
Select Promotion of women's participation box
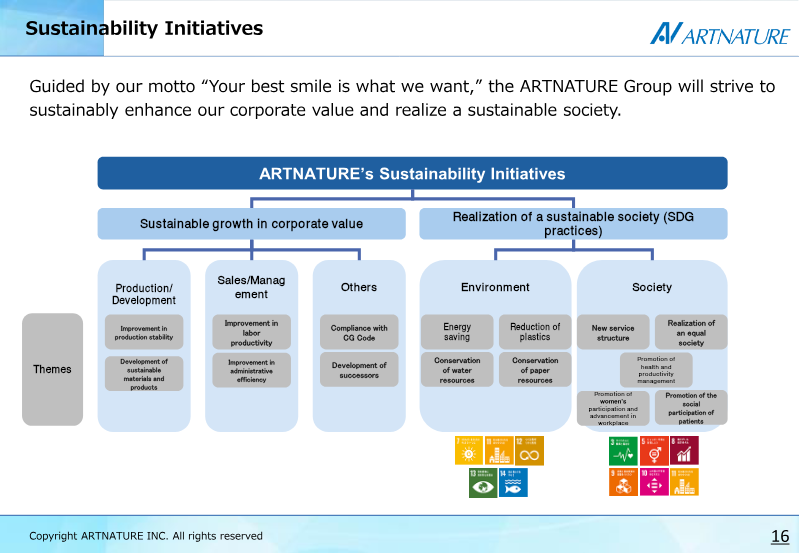point(613,408)
